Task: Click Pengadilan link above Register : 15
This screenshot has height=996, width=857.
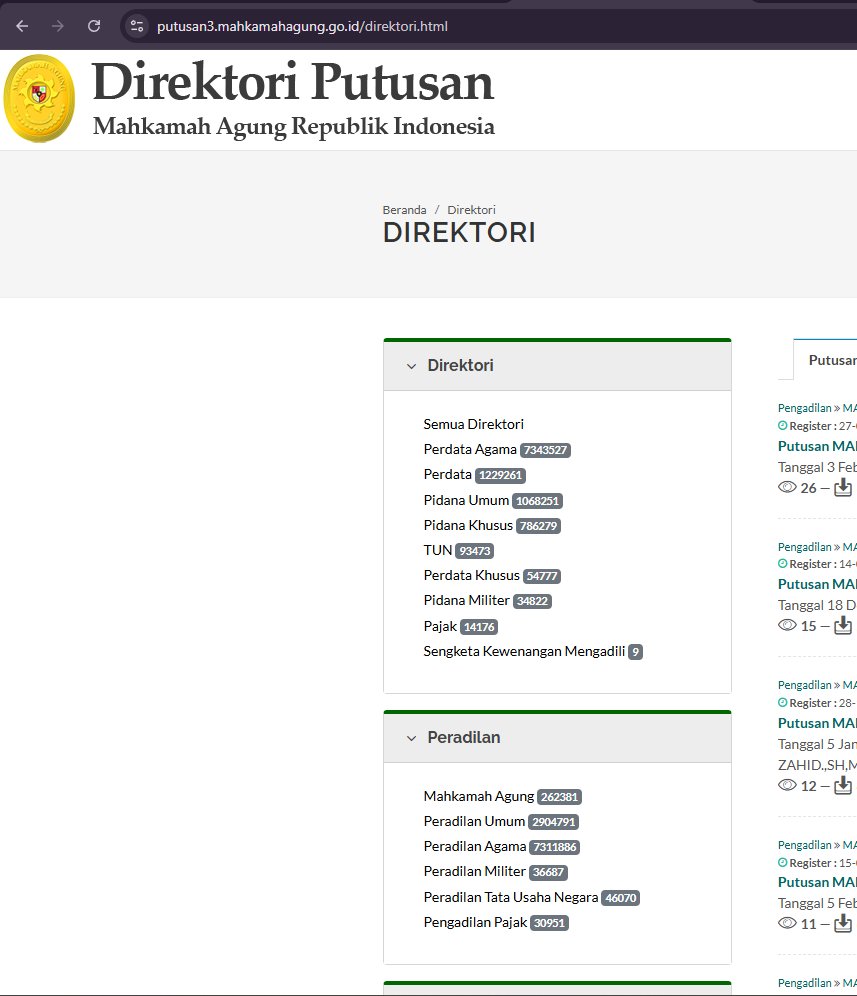Action: [805, 845]
